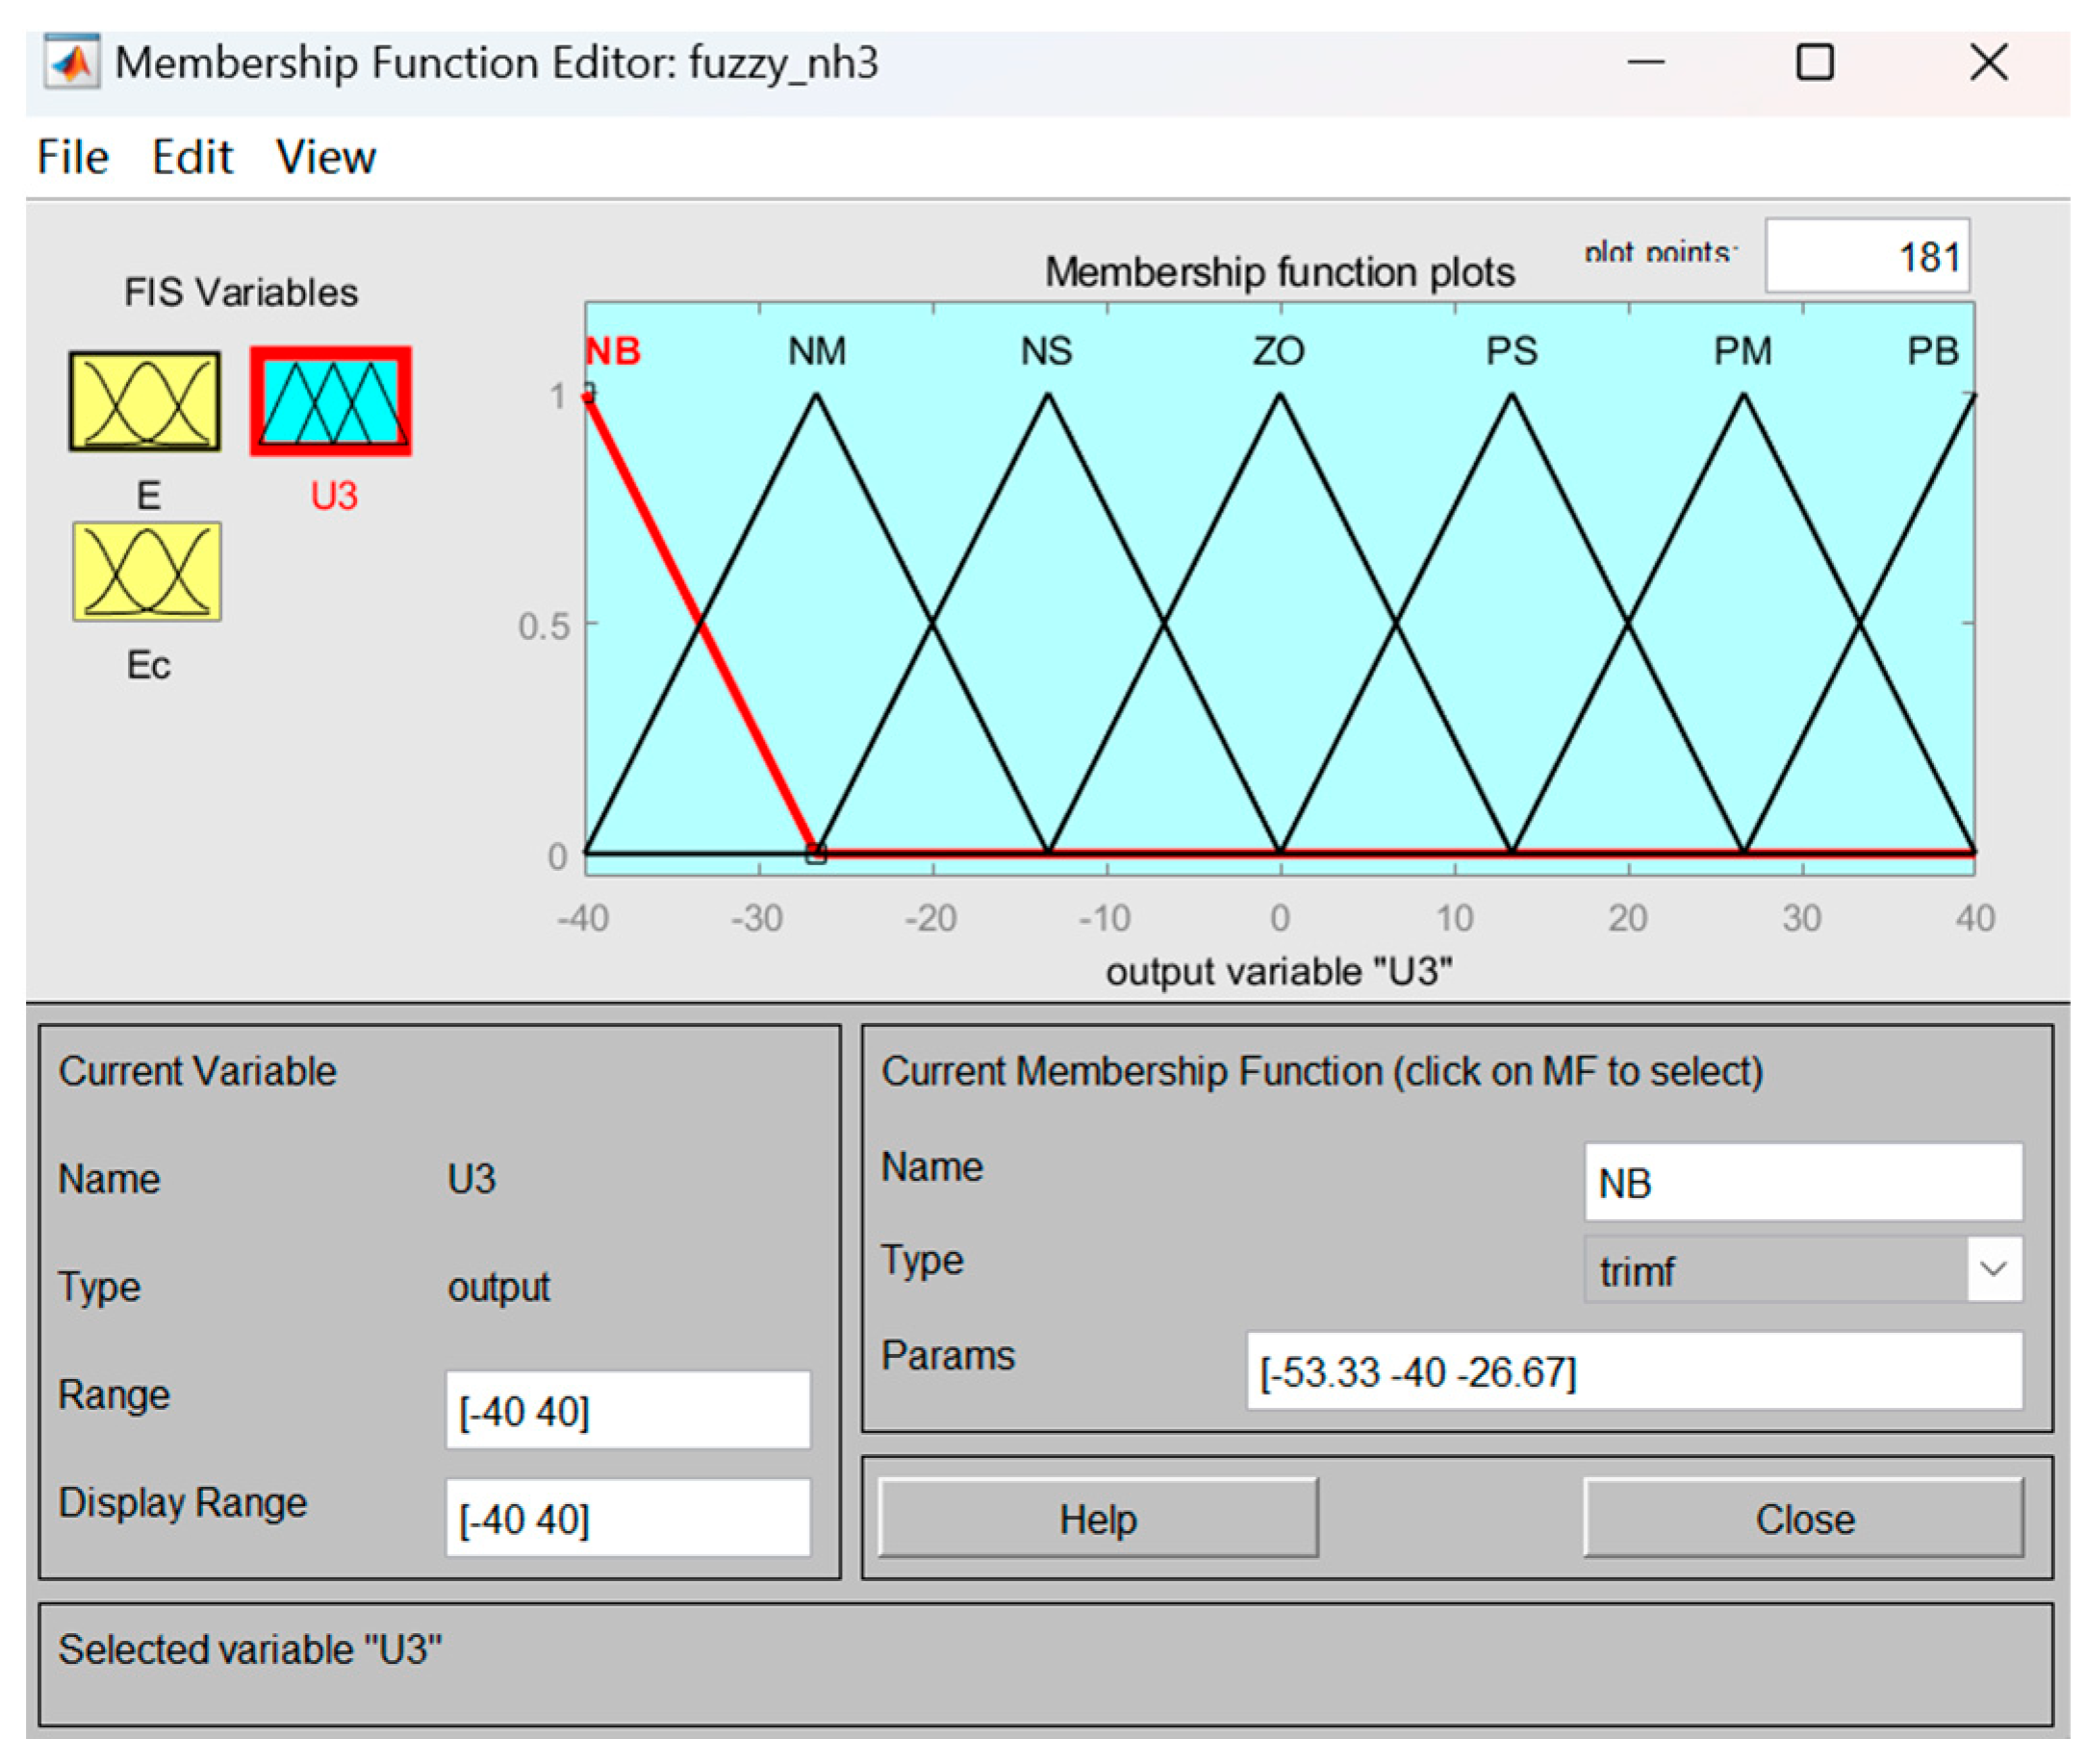Select the Ec input variable icon
2087x1764 pixels.
click(146, 572)
